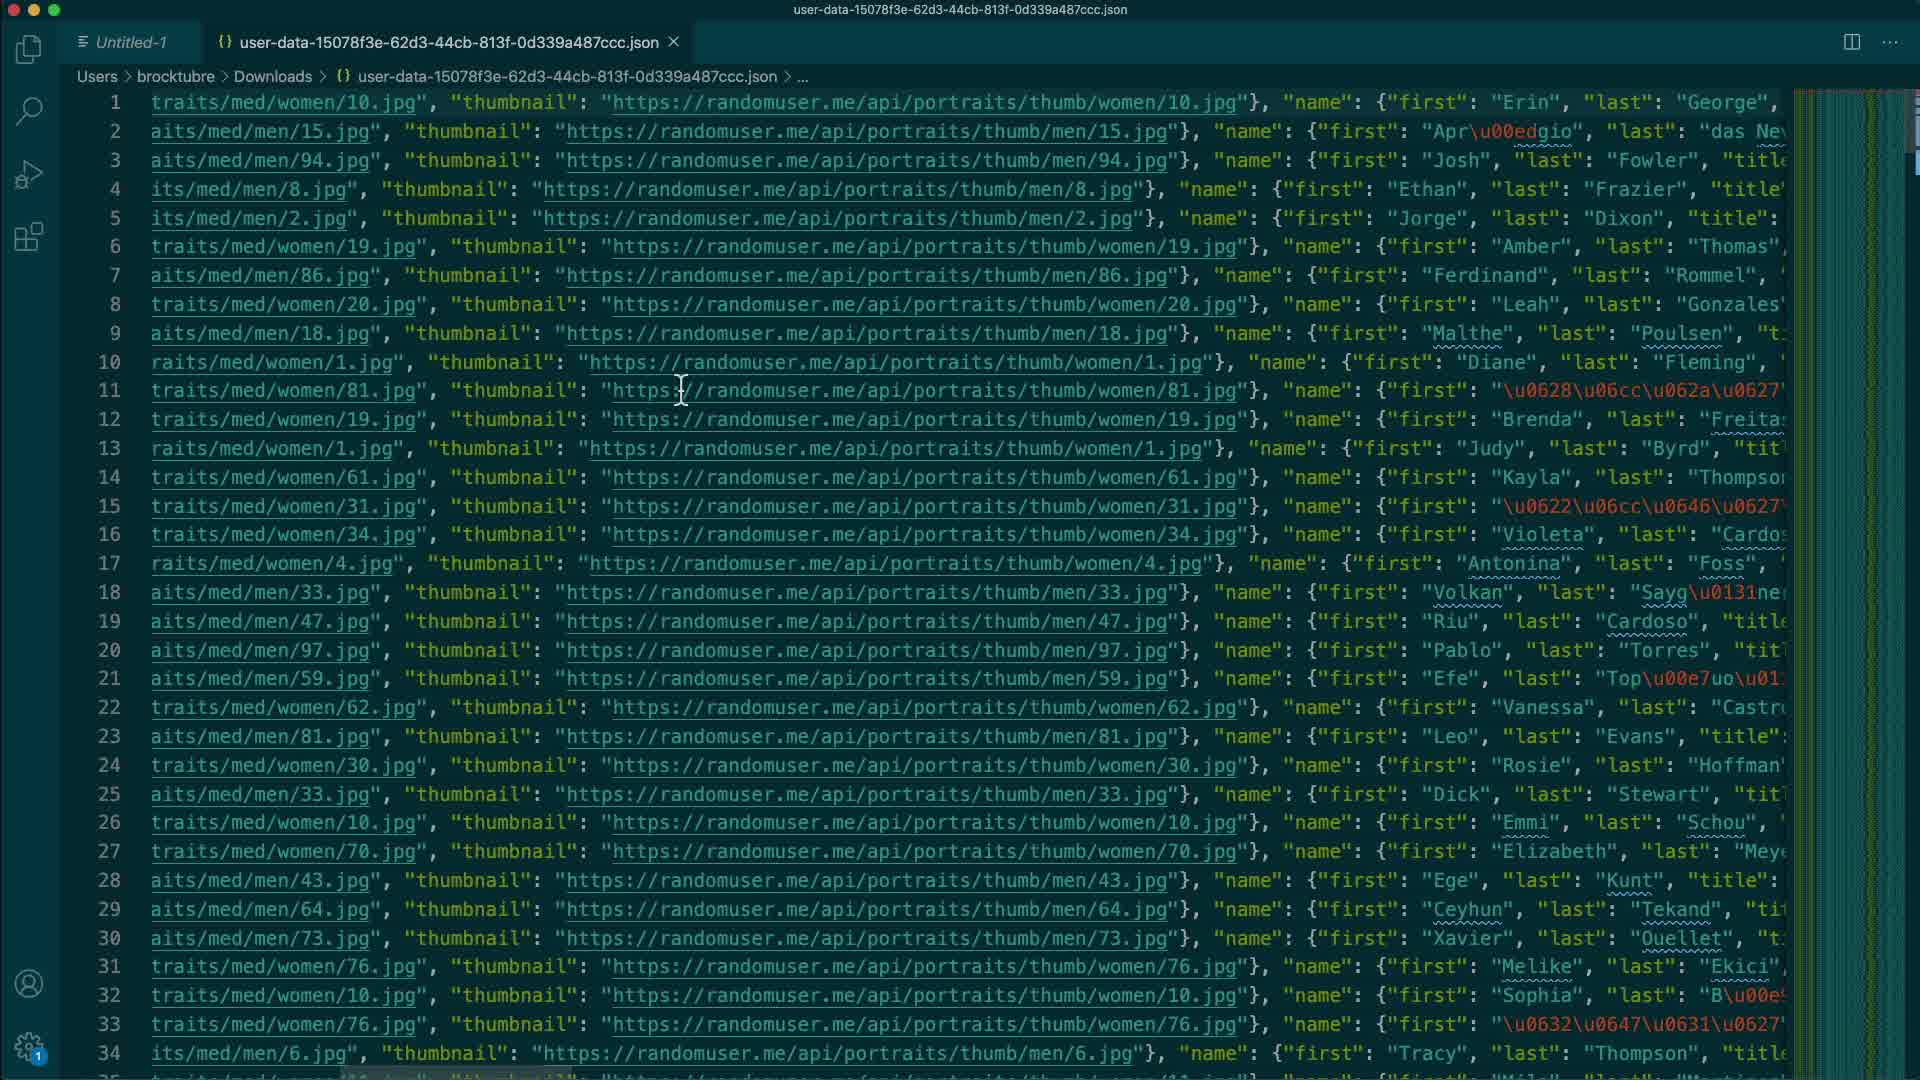Select the user-data JSON file tab
The image size is (1920, 1080).
[x=448, y=42]
